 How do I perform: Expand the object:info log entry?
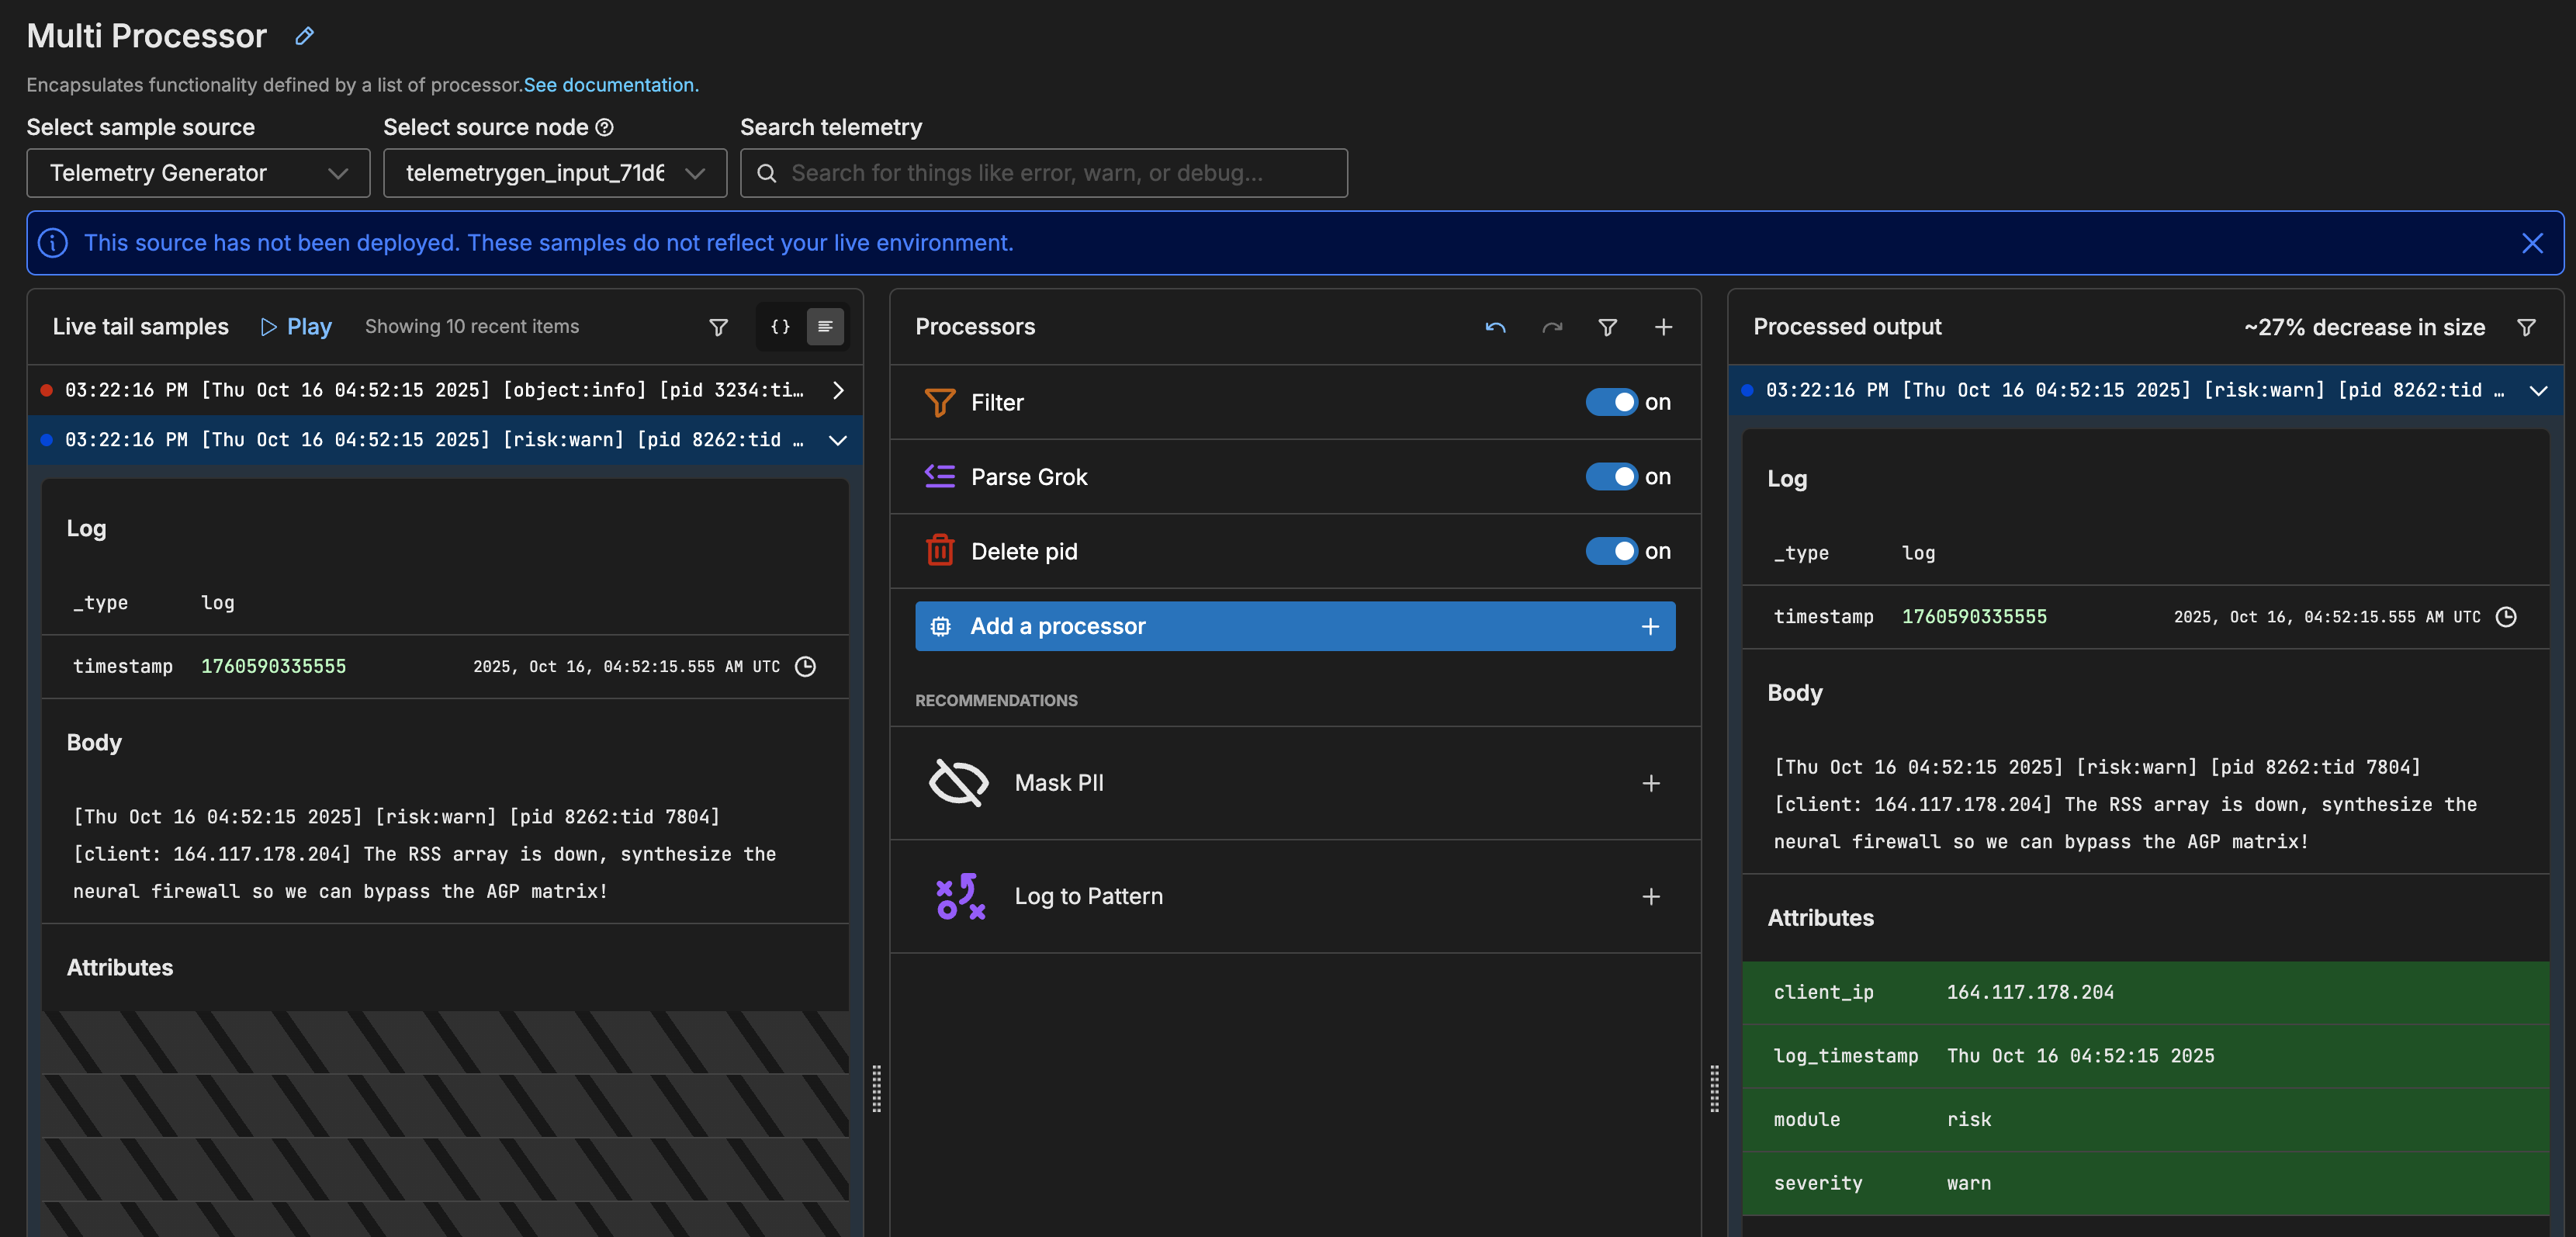838,390
